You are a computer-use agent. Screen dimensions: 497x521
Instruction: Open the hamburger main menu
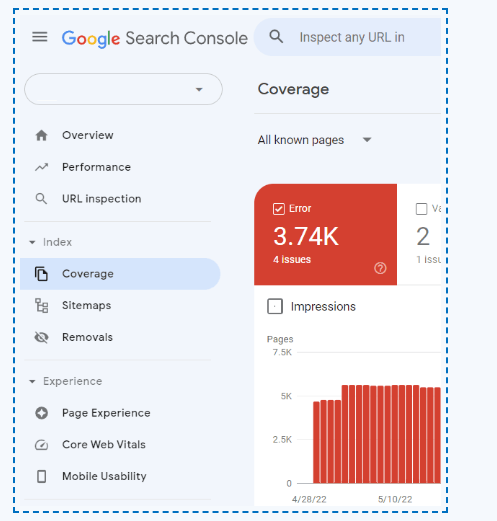click(x=40, y=37)
